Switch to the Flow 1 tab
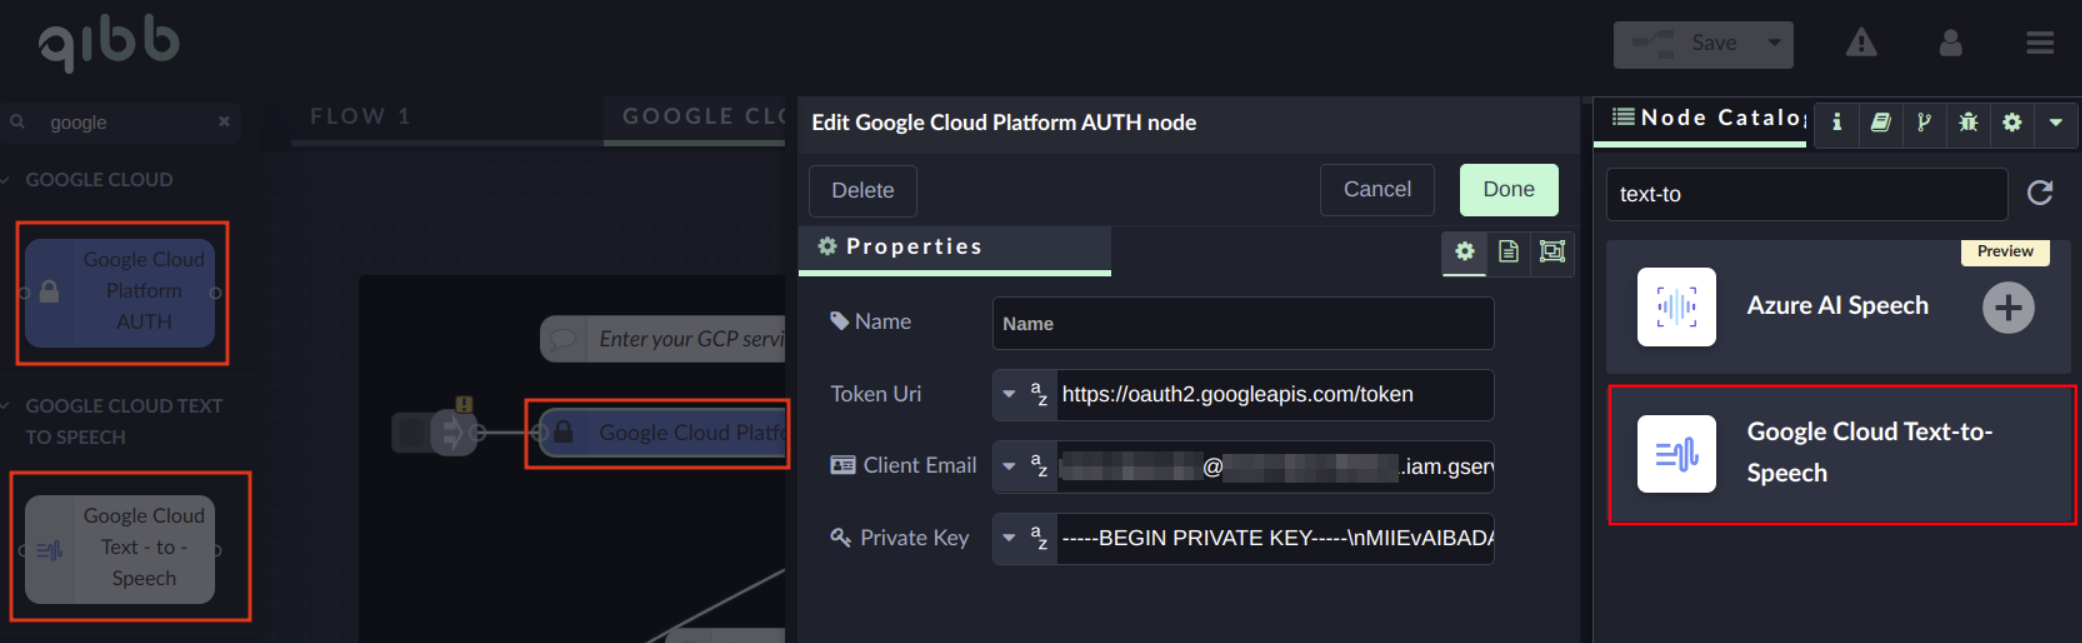The image size is (2082, 643). 360,117
